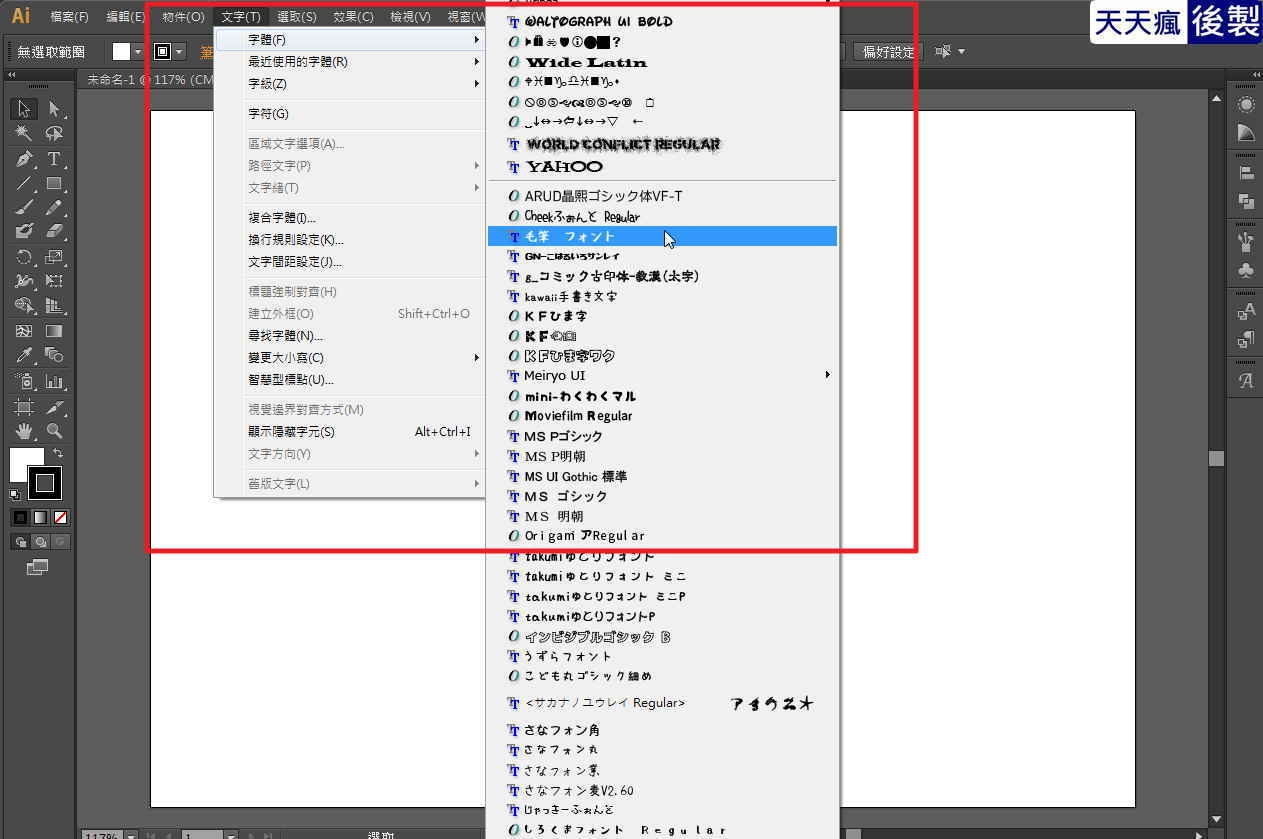Open control bar stroke color dropdown

180,51
